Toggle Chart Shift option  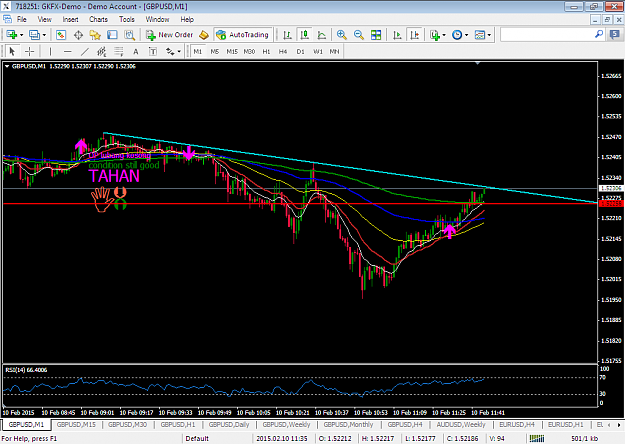415,35
